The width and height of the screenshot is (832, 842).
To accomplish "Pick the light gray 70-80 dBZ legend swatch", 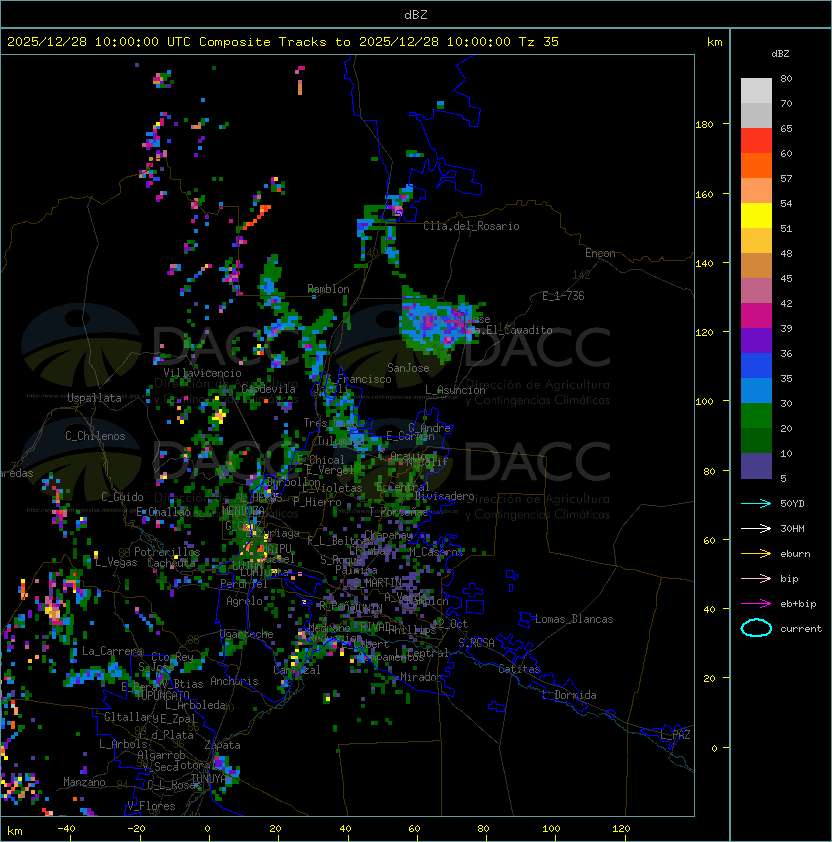I will (756, 91).
